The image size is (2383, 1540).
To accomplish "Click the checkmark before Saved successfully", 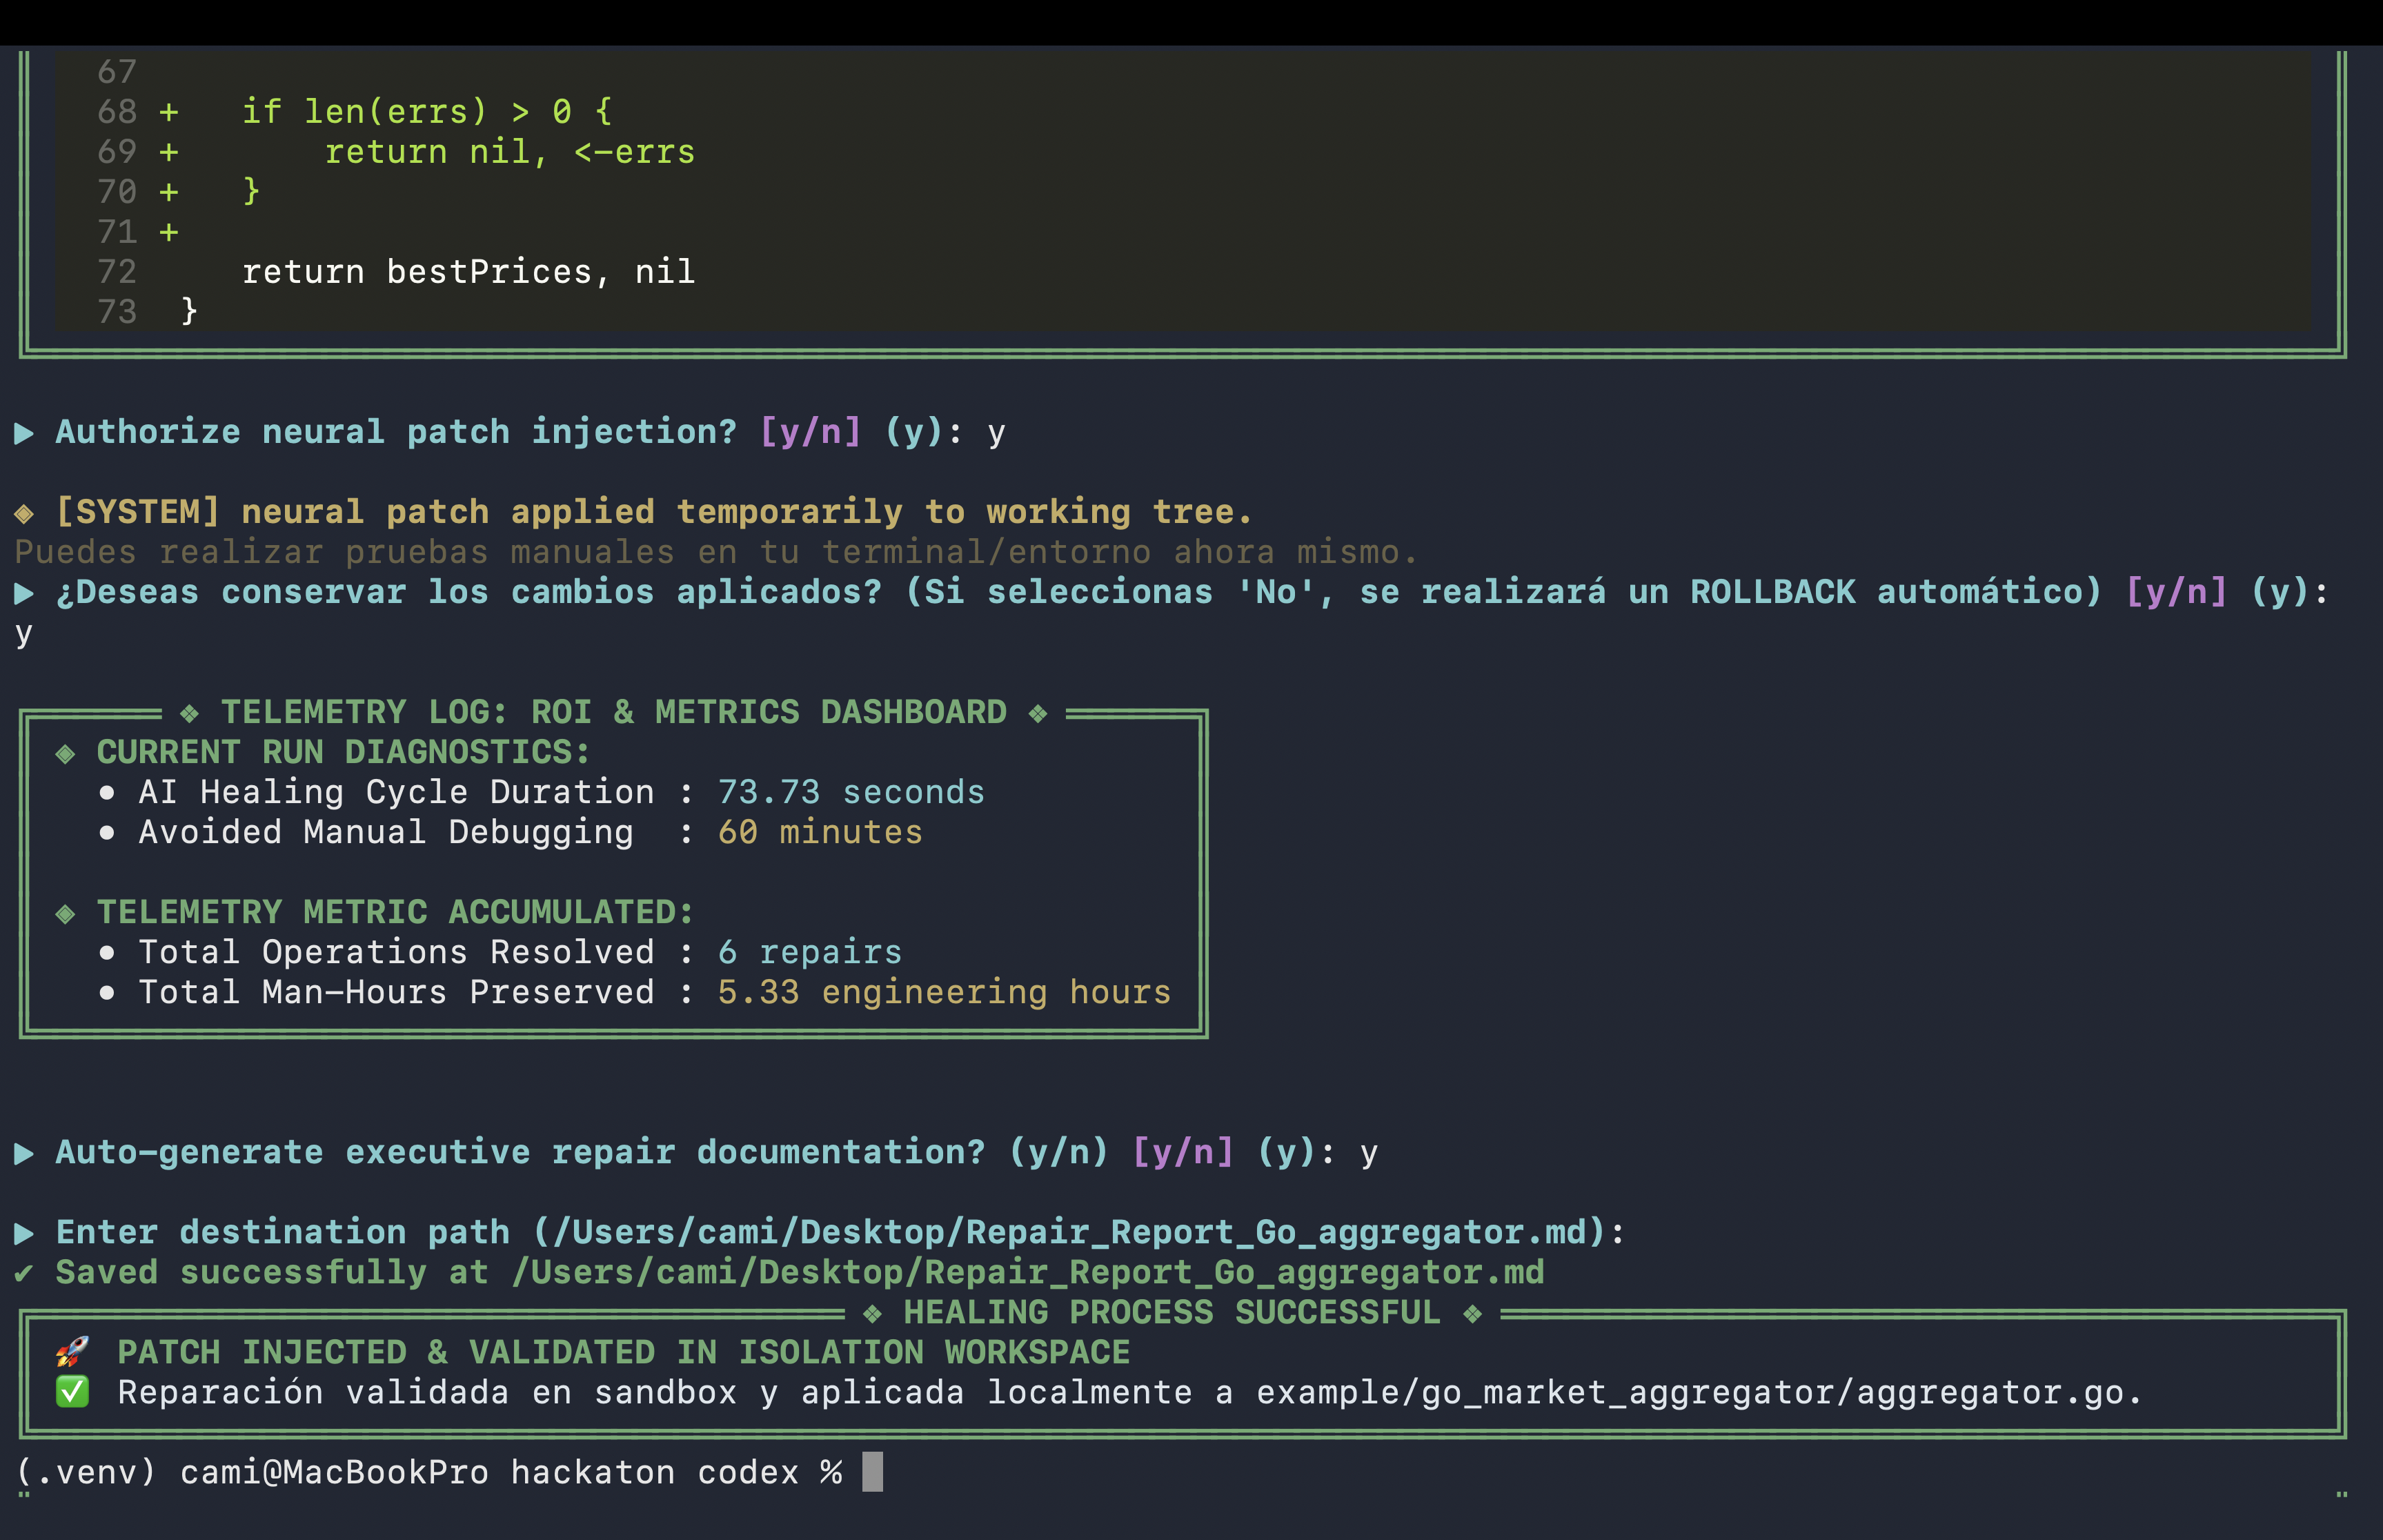I will (x=23, y=1273).
